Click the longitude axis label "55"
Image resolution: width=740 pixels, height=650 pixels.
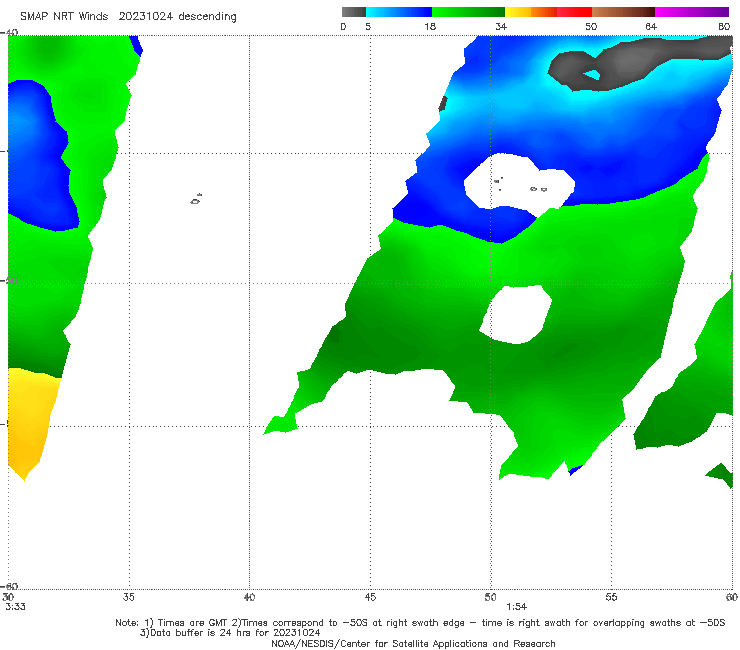[x=611, y=597]
